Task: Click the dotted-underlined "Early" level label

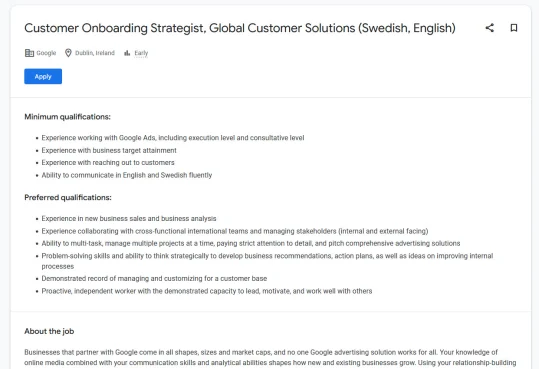Action: coord(141,53)
